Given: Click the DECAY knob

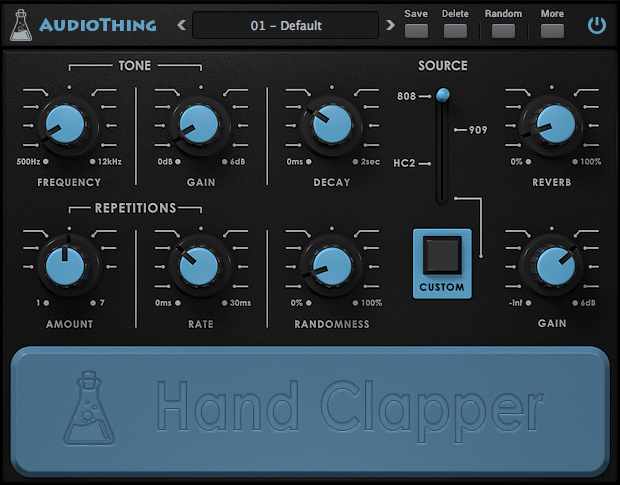Looking at the screenshot, I should tap(332, 125).
